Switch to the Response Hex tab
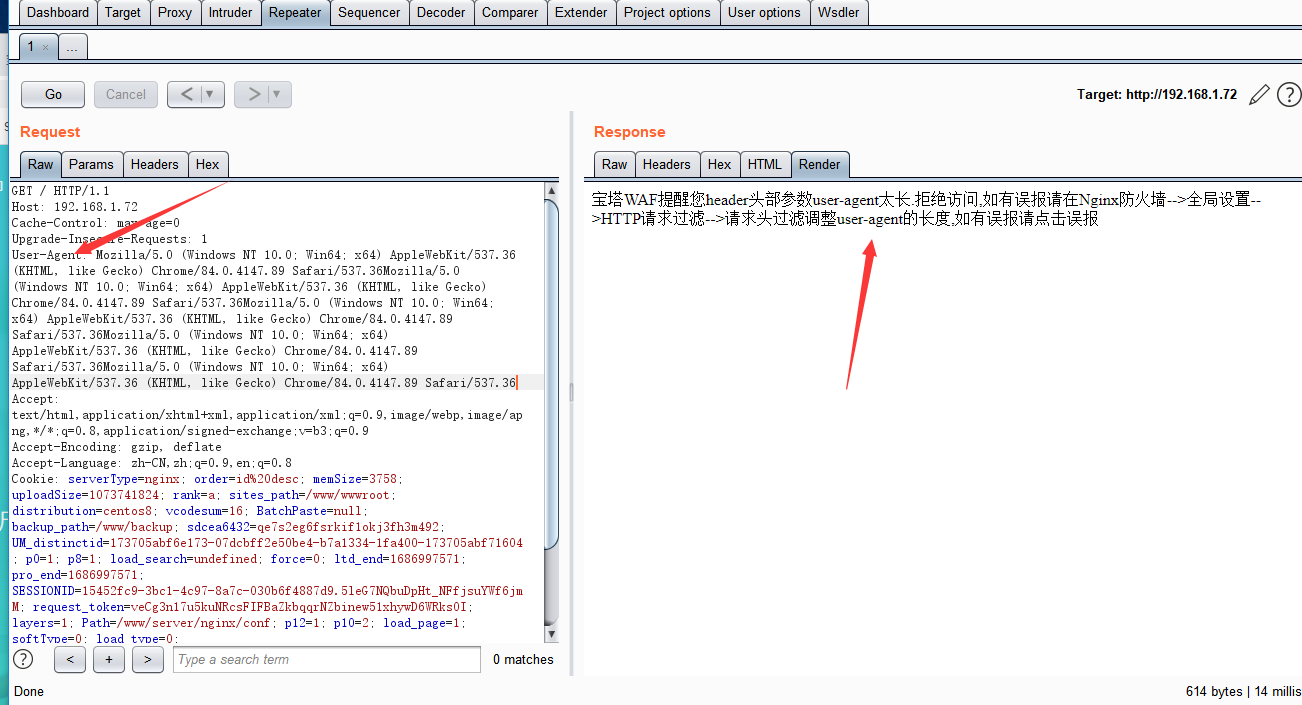This screenshot has height=705, width=1302. click(720, 165)
